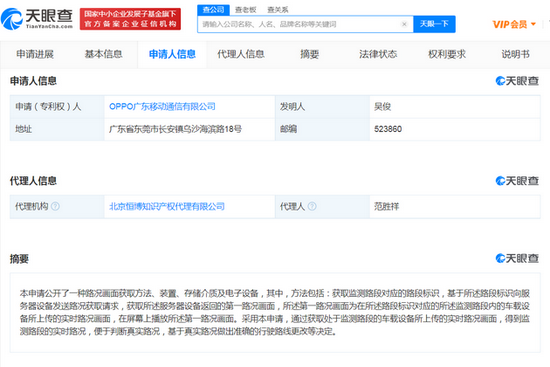This screenshot has width=550, height=367.
Task: Click the red 国家中小企业发展子基金 banner
Action: coord(130,19)
